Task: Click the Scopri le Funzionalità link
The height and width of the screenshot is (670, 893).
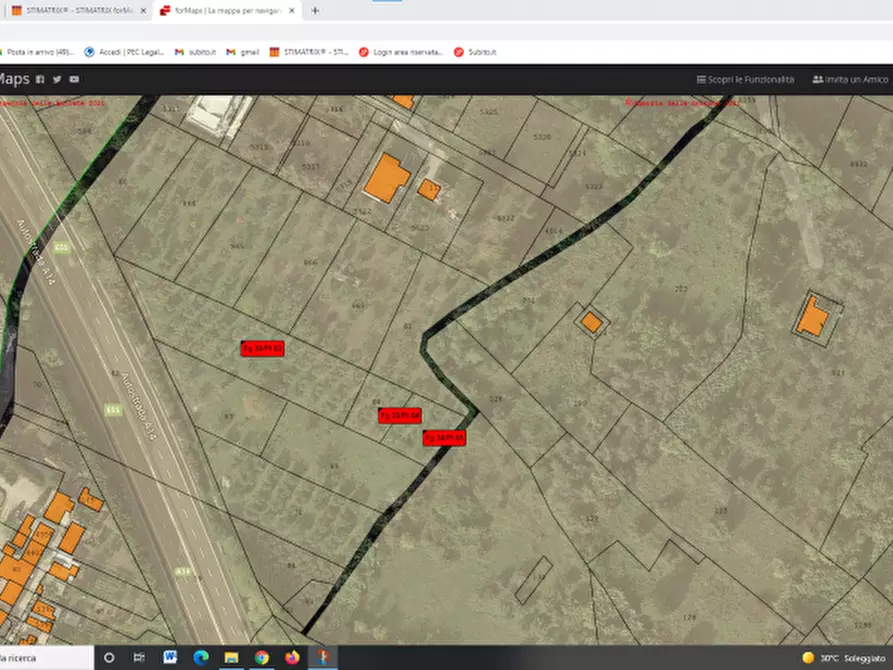Action: point(745,79)
